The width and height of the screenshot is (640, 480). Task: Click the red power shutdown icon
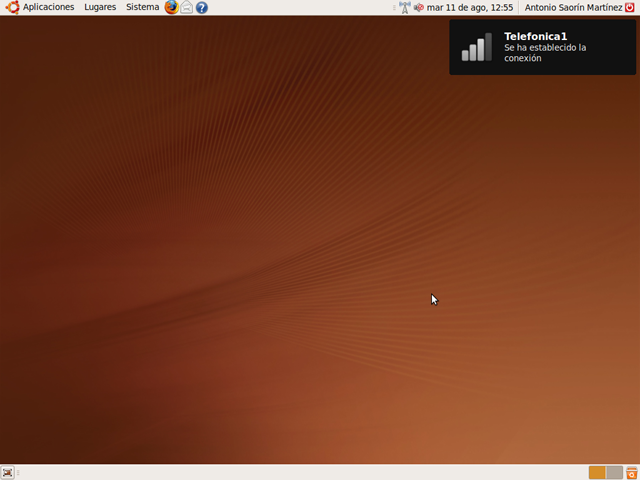coord(630,7)
